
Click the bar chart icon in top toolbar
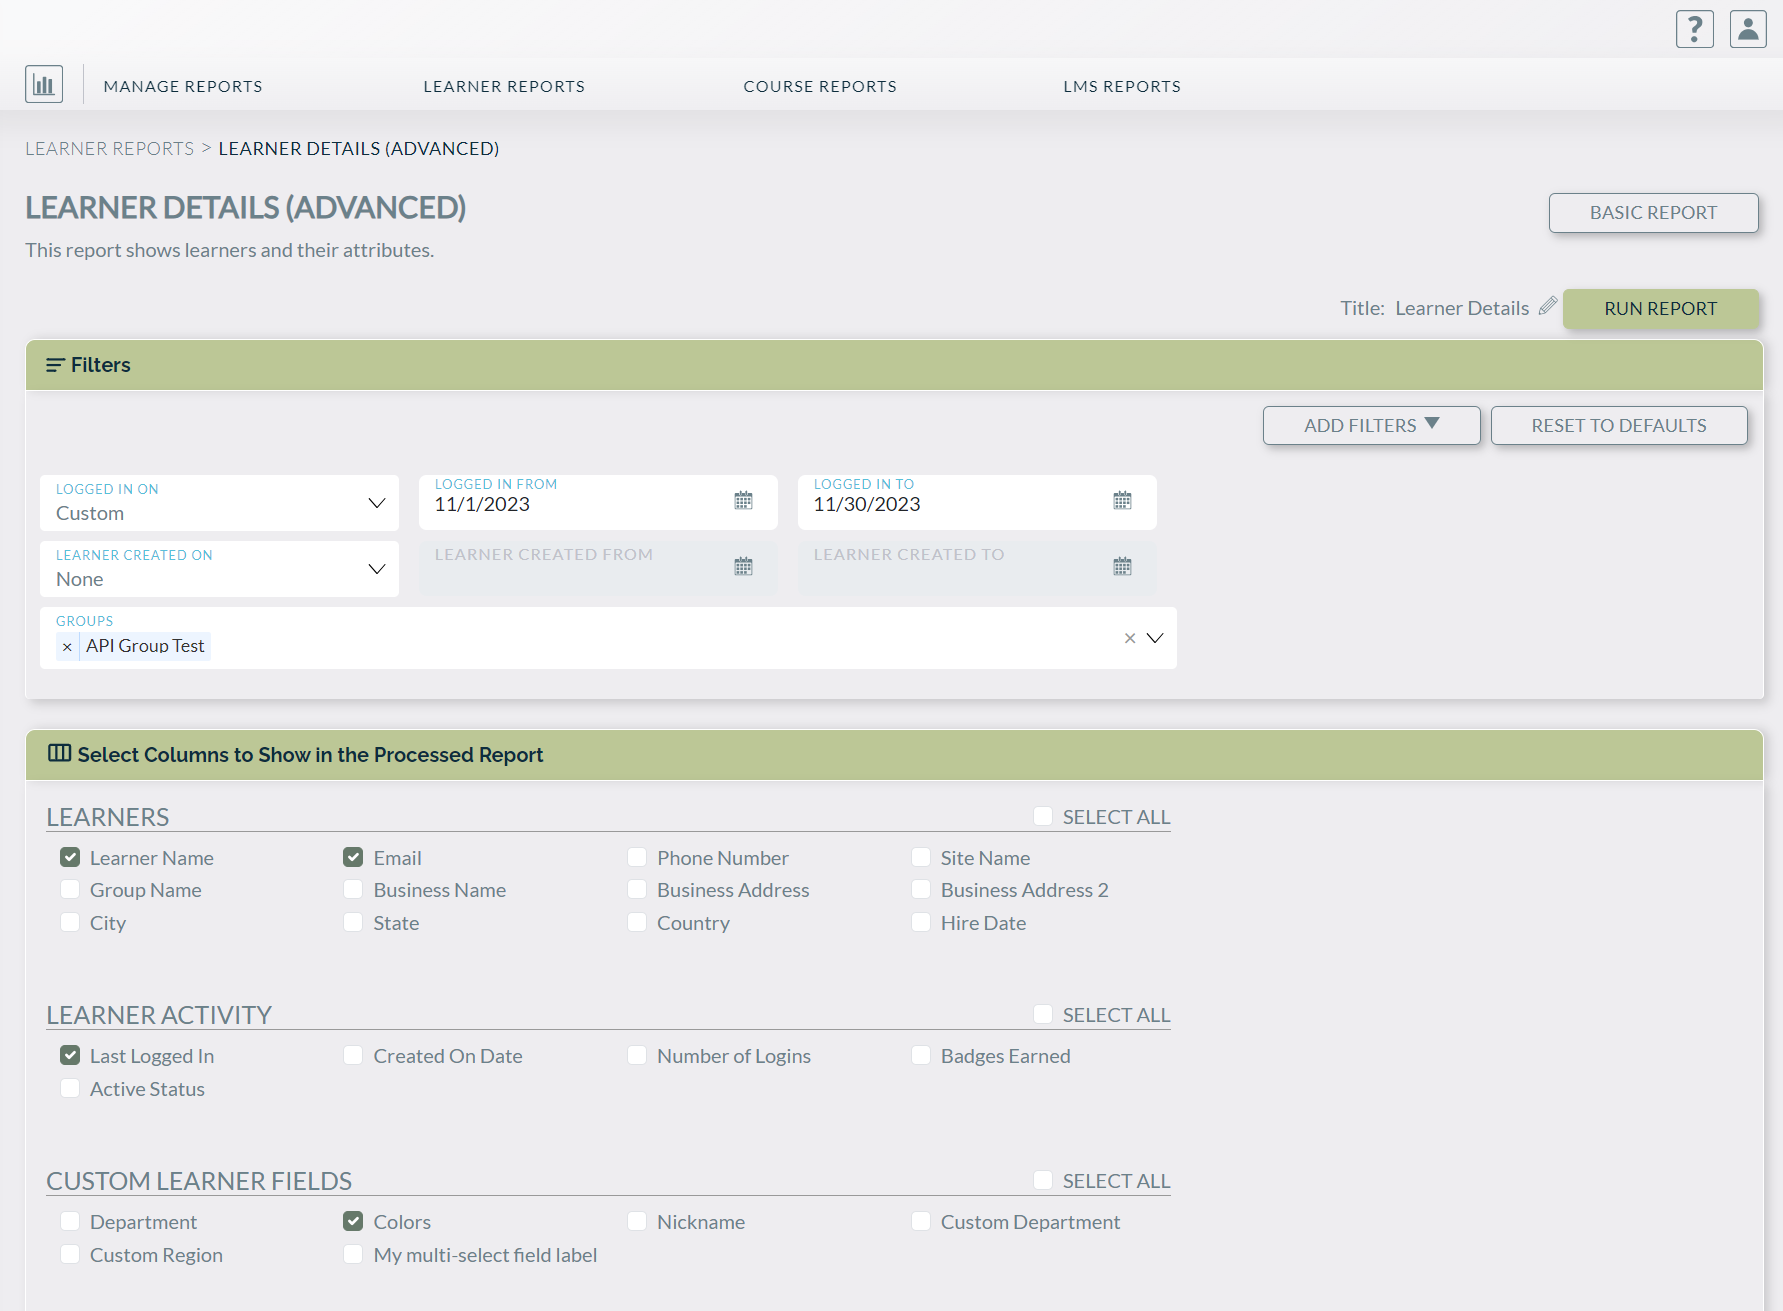43,83
